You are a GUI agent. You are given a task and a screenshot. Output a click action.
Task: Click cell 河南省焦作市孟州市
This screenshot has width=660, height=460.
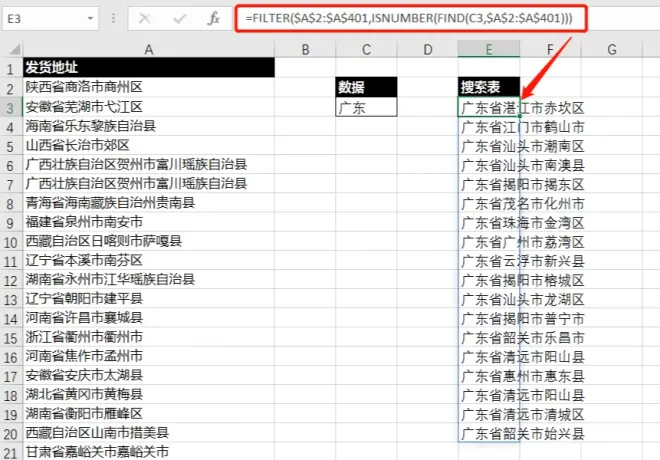point(149,356)
